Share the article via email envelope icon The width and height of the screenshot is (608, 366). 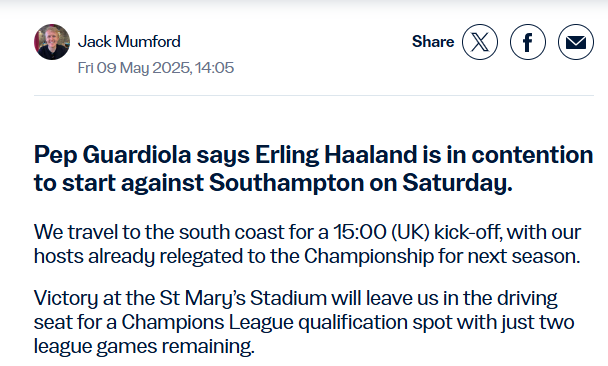coord(576,42)
